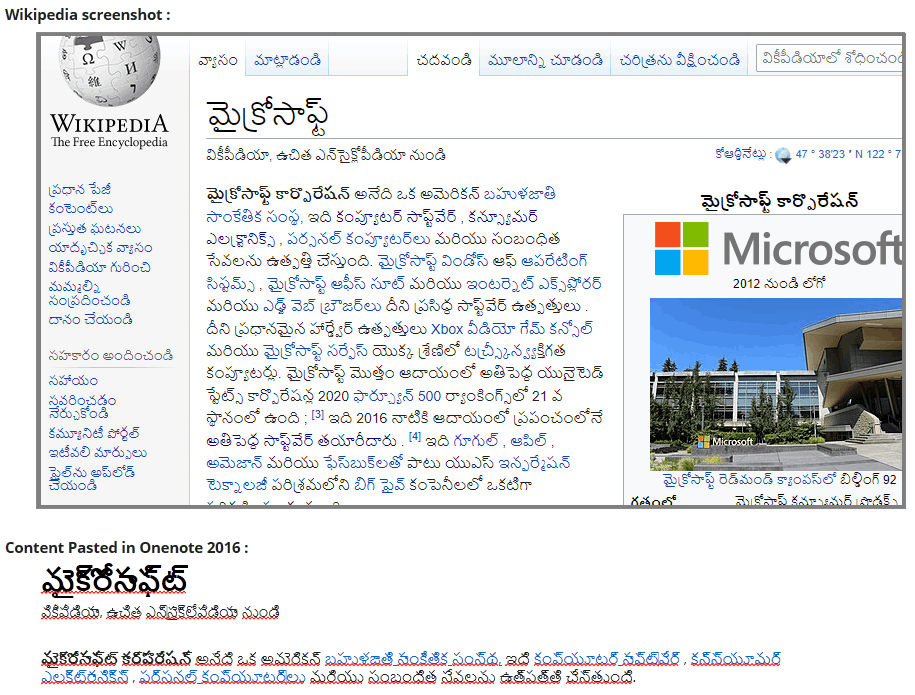Image resolution: width=915 pixels, height=695 pixels.
Task: Click the Wikipedia search input field
Action: 829,58
